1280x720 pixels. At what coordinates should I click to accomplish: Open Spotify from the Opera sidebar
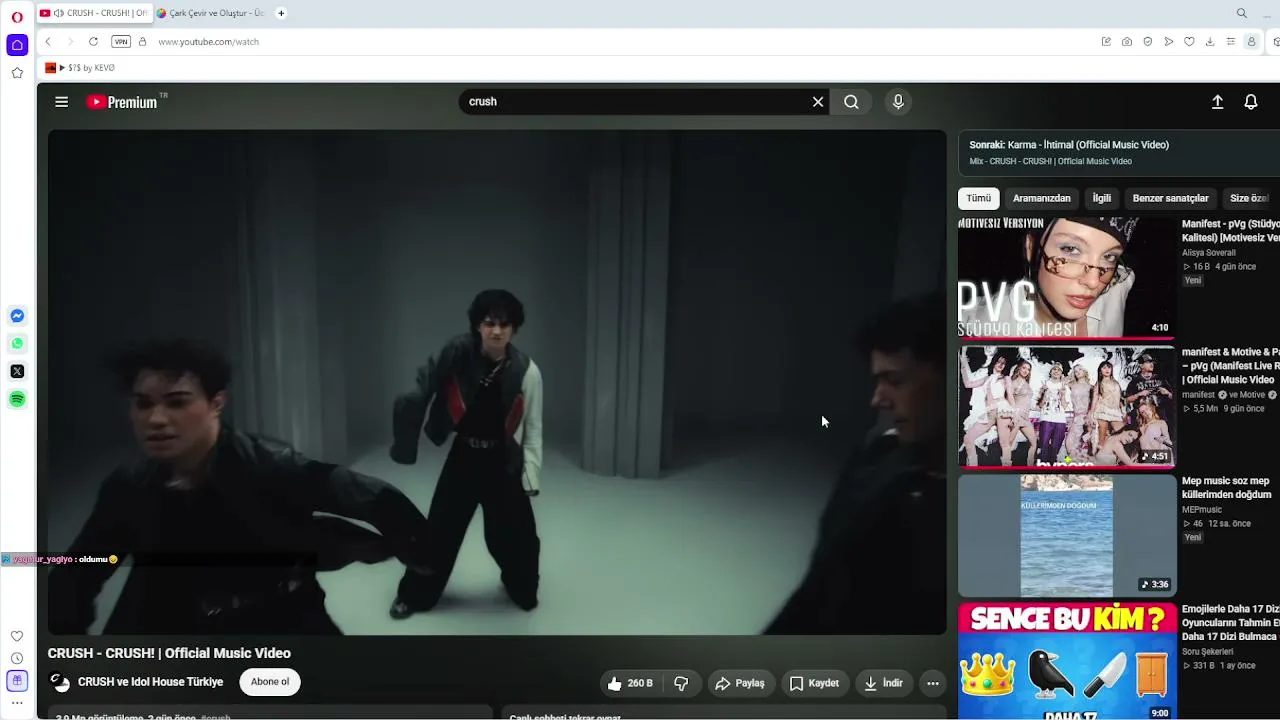click(17, 399)
